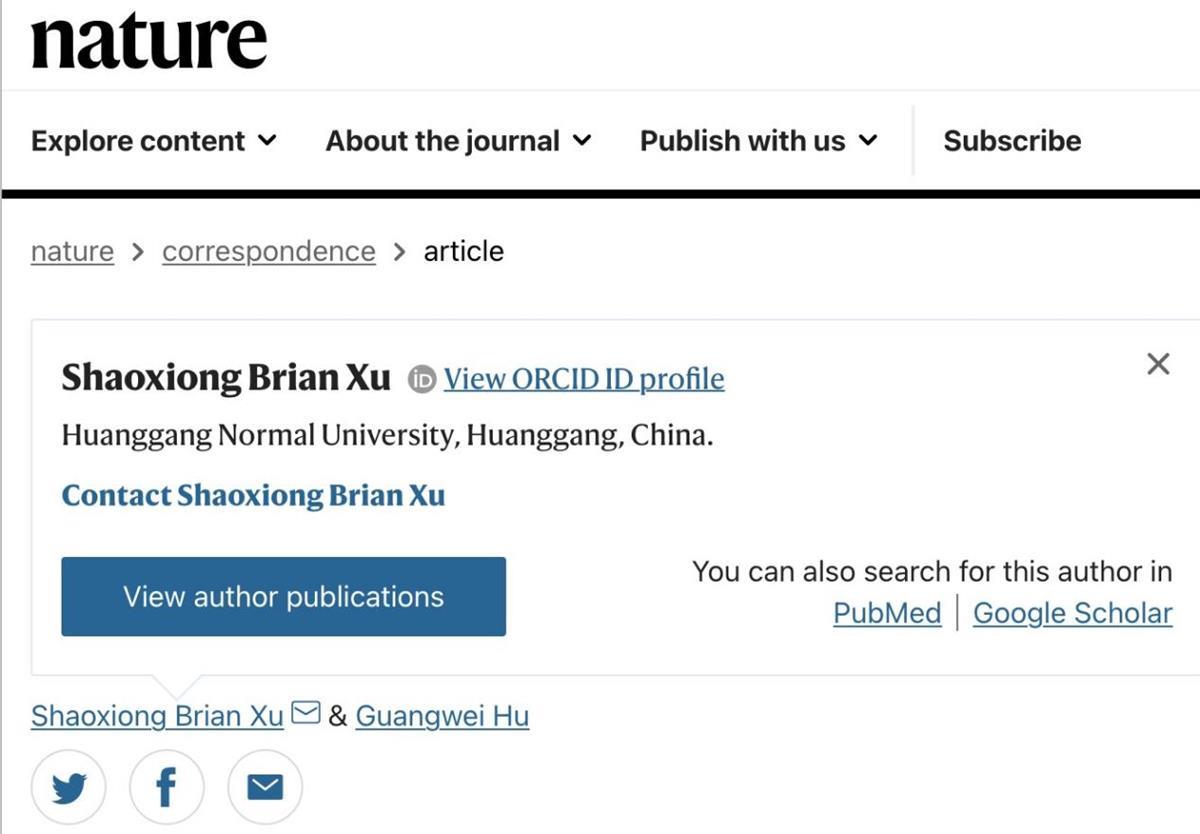Open correspondence breadcrumb link
The height and width of the screenshot is (834, 1200).
[x=268, y=251]
